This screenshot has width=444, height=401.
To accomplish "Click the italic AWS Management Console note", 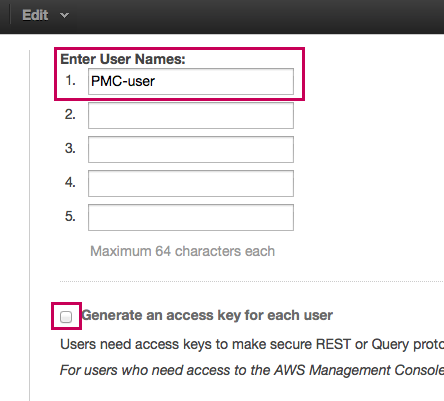I will [x=252, y=370].
